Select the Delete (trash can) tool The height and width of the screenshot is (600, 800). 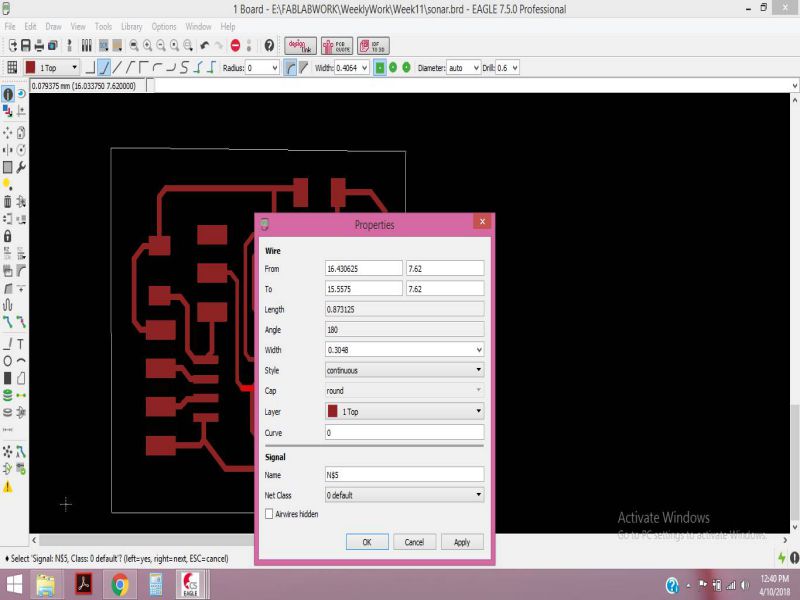(x=8, y=202)
